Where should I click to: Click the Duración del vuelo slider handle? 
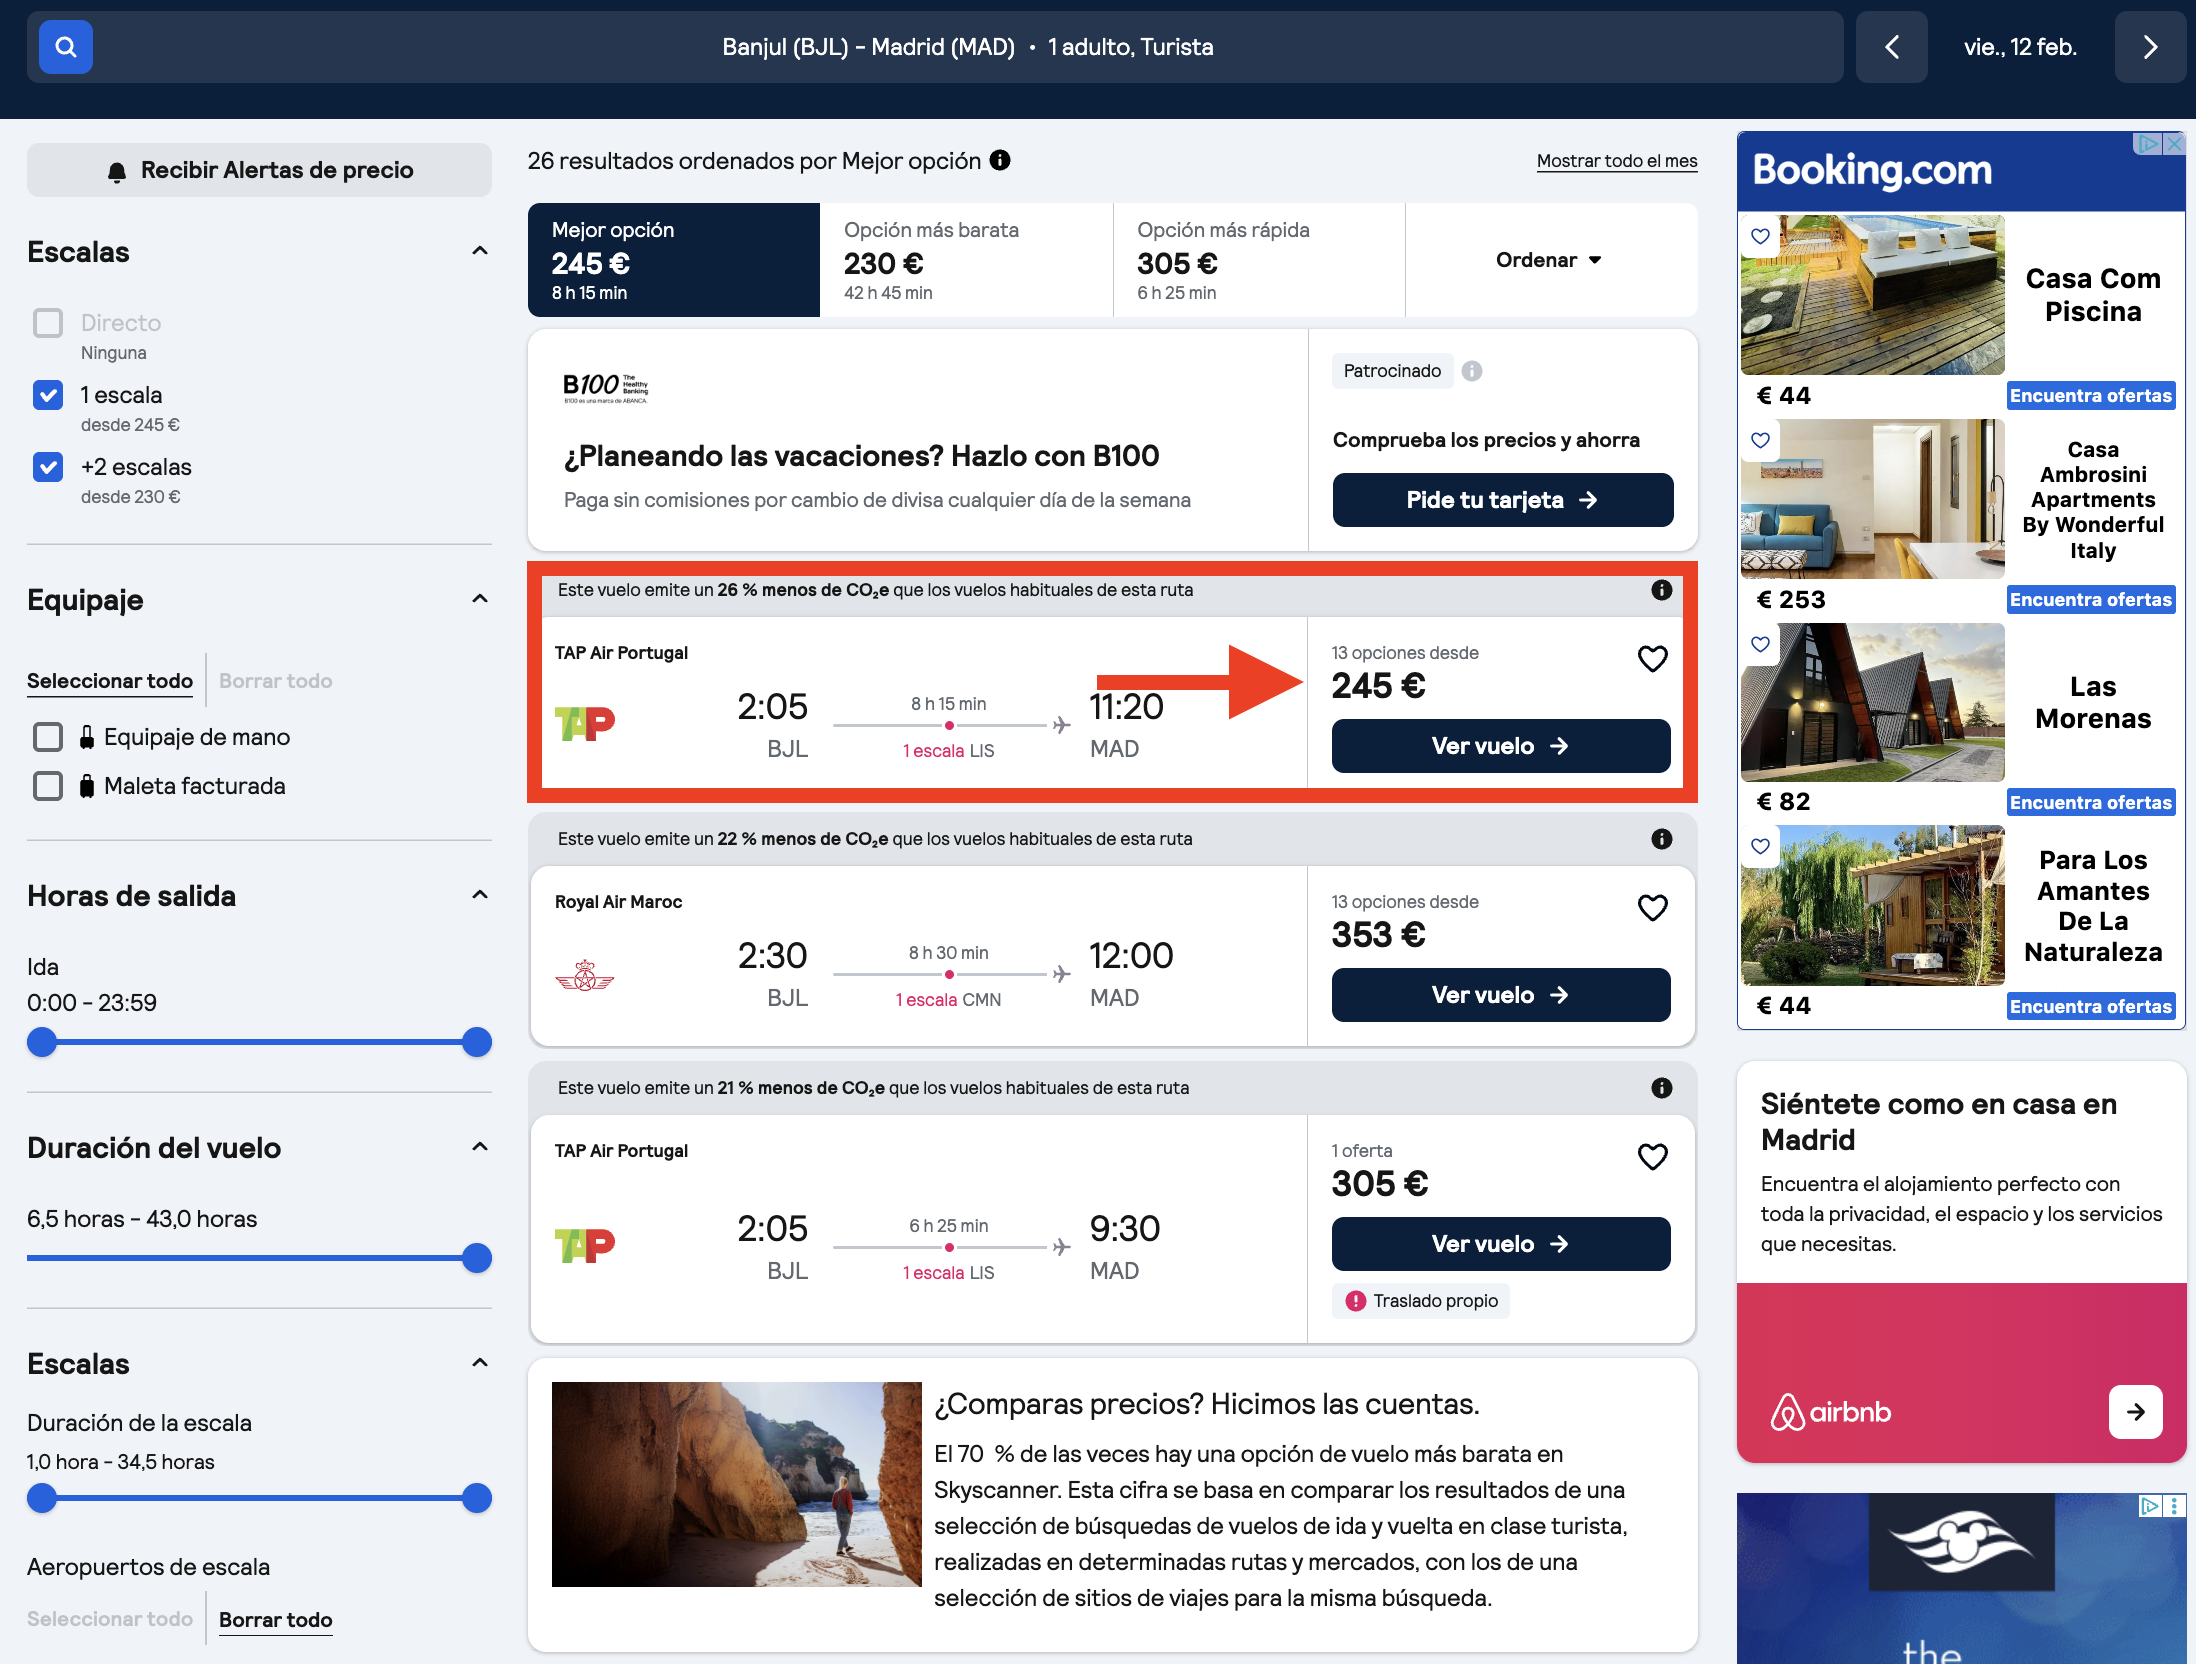pyautogui.click(x=477, y=1257)
